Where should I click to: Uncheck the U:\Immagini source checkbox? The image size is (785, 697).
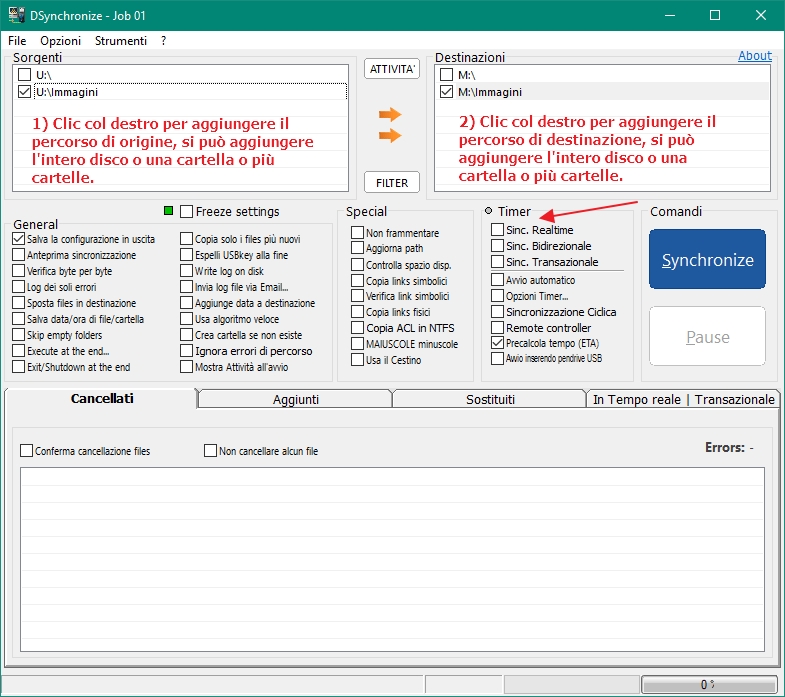coord(24,92)
